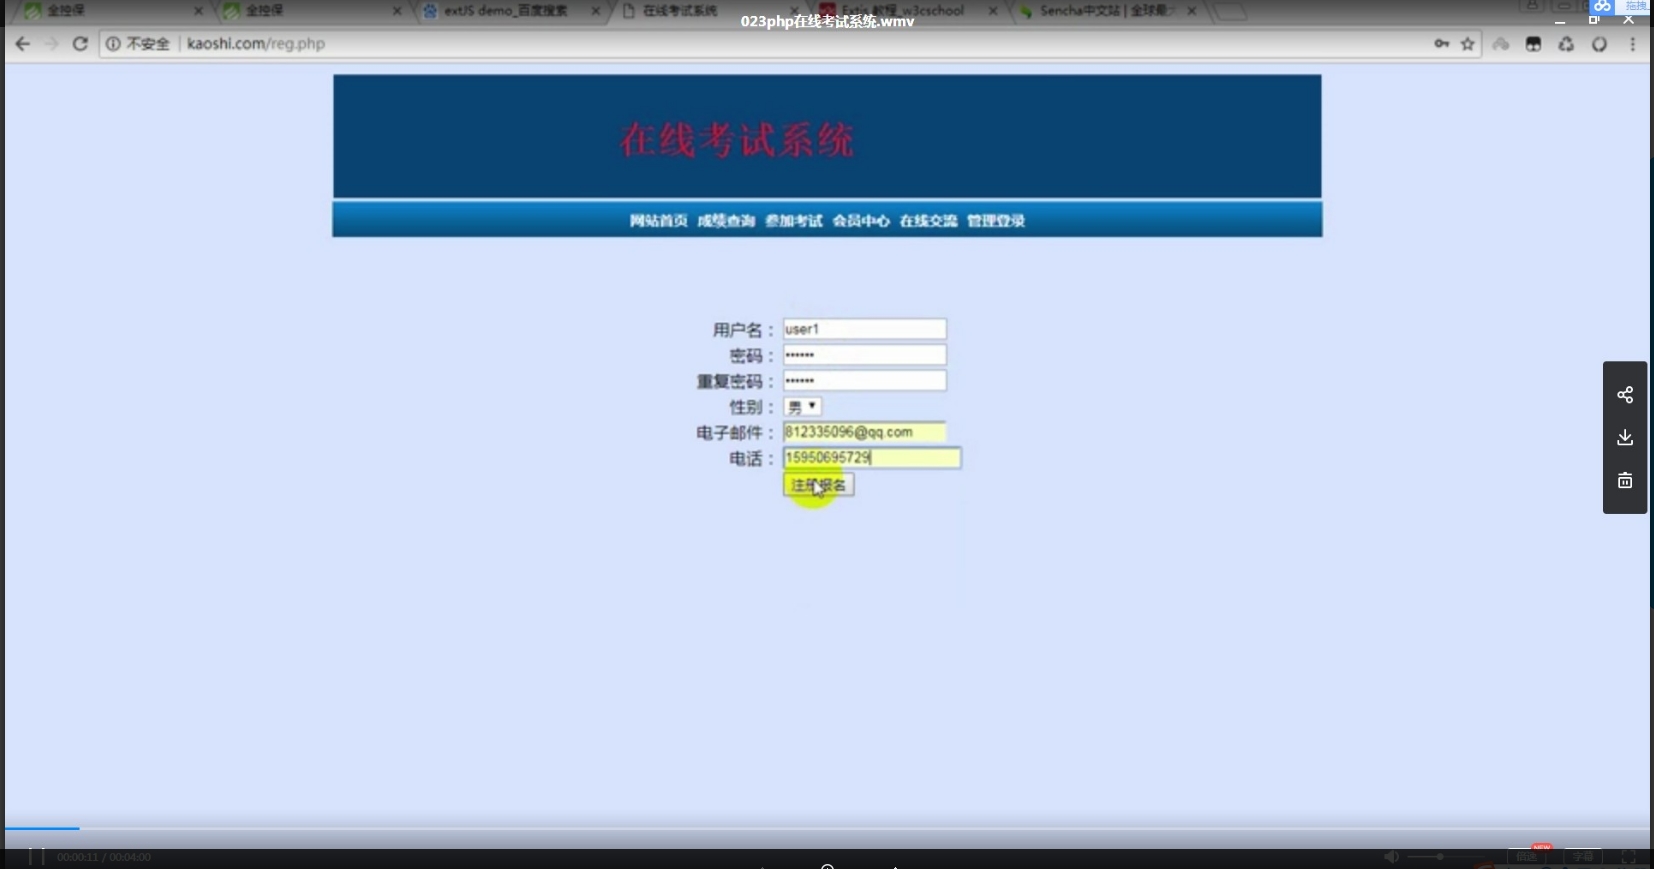Open the 参加考试 nav link
The image size is (1654, 869).
[794, 221]
